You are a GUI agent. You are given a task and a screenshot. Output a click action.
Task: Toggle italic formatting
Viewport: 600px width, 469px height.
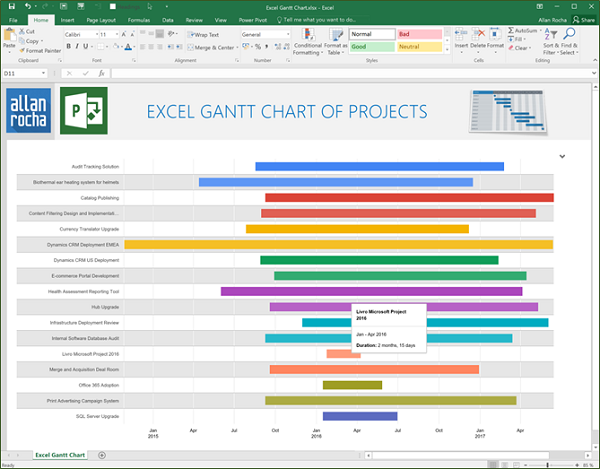[77, 46]
